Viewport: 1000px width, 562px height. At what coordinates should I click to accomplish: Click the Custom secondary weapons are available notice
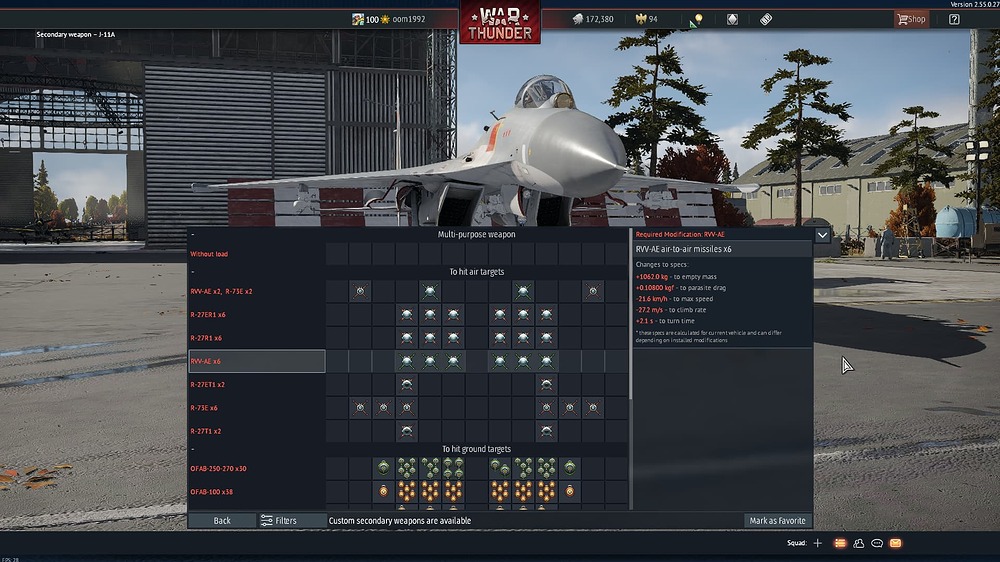pyautogui.click(x=400, y=521)
